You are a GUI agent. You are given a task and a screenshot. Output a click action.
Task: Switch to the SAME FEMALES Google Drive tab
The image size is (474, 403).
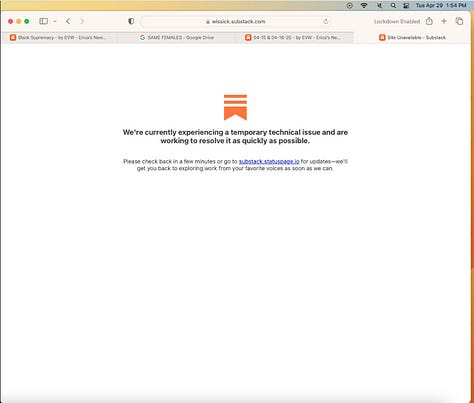pyautogui.click(x=177, y=38)
